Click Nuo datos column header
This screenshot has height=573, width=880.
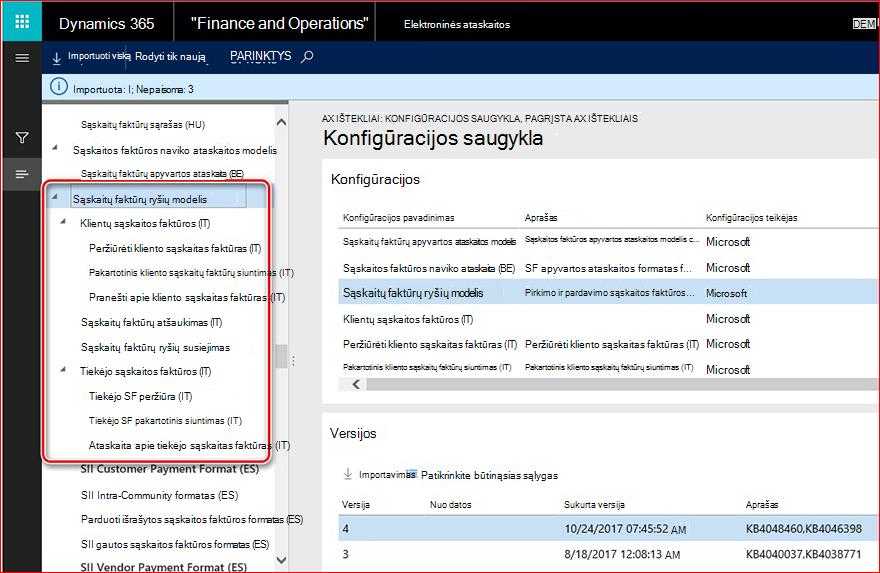coord(451,505)
